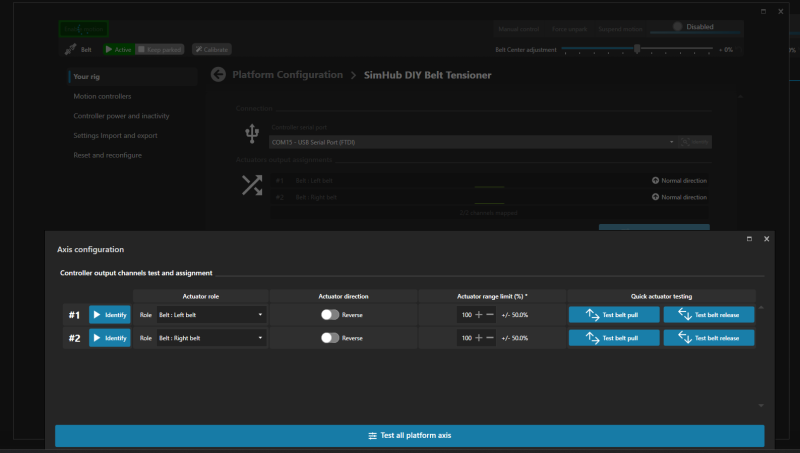Test belt release on channel #2
The width and height of the screenshot is (800, 453).
coord(709,338)
